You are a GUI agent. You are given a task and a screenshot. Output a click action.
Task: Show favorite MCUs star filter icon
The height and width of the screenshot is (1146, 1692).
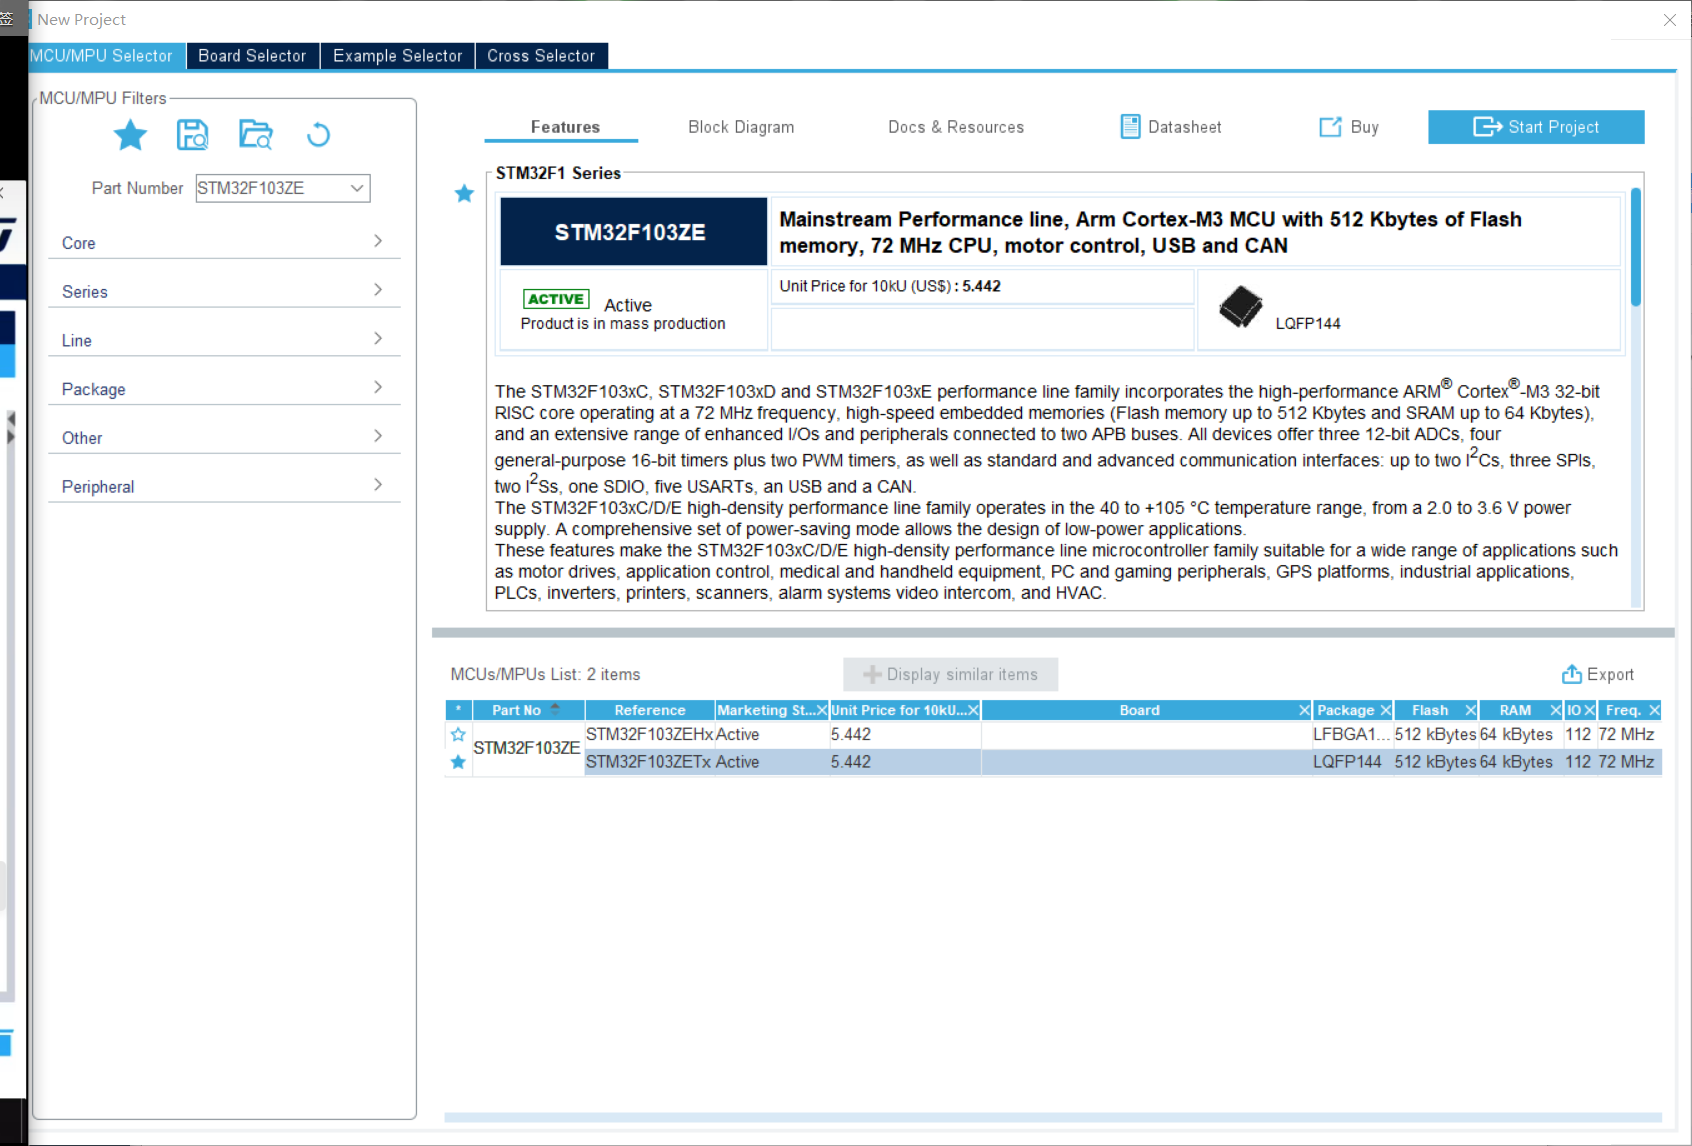(x=130, y=135)
